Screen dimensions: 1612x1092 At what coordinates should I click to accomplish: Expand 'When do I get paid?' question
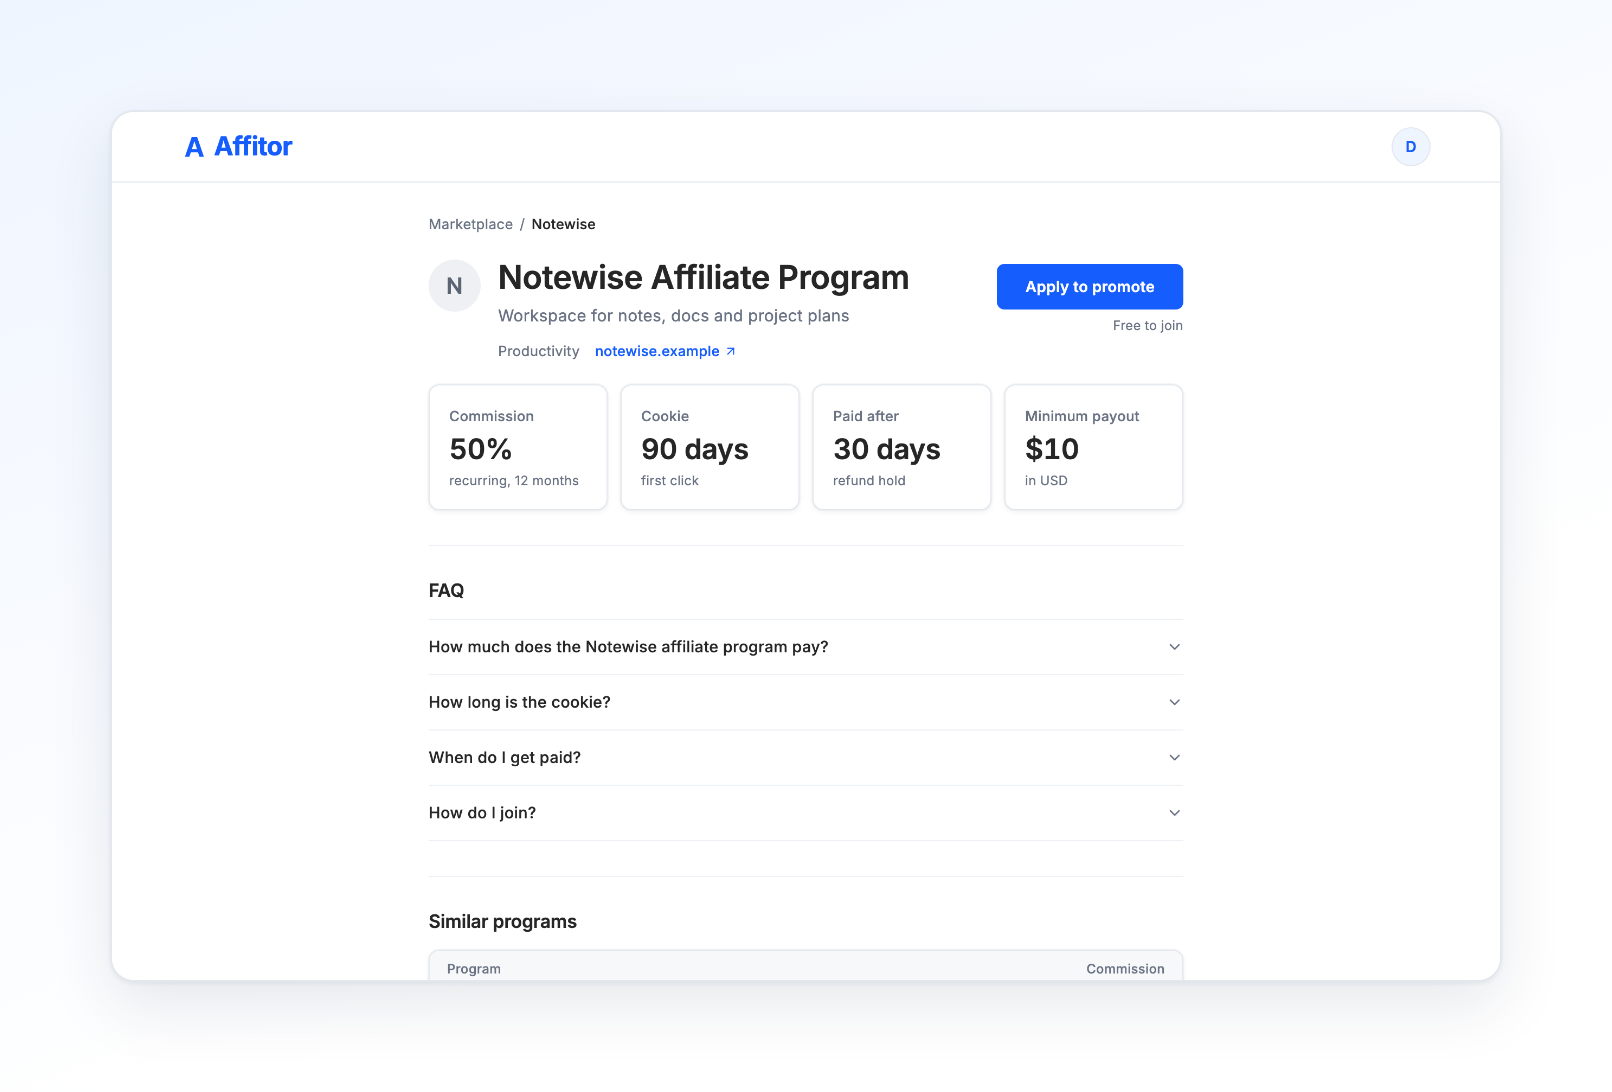coord(806,758)
